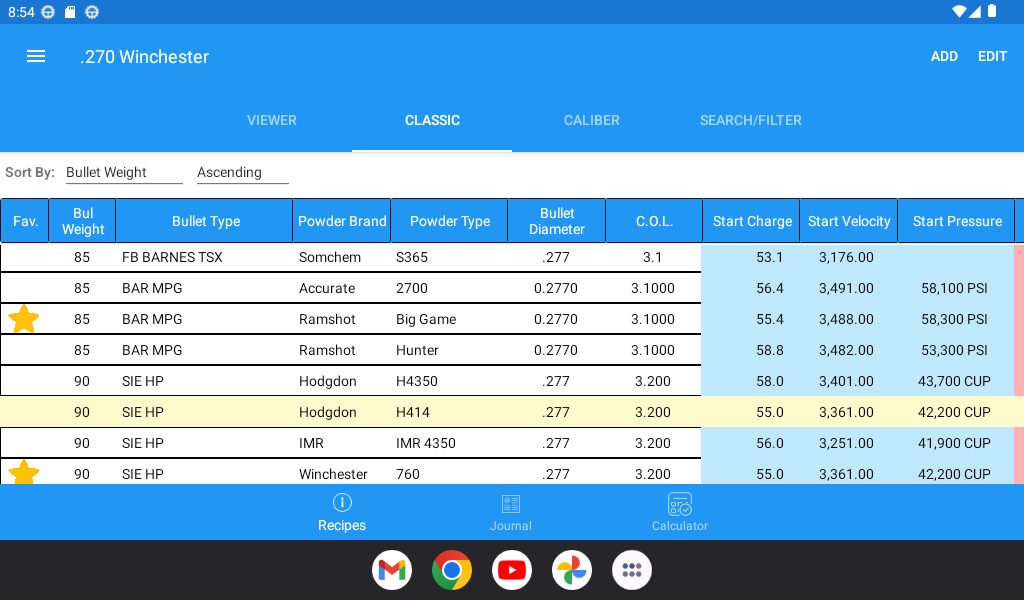Viewport: 1024px width, 600px height.
Task: Launch Google Photos from the dock
Action: (572, 570)
